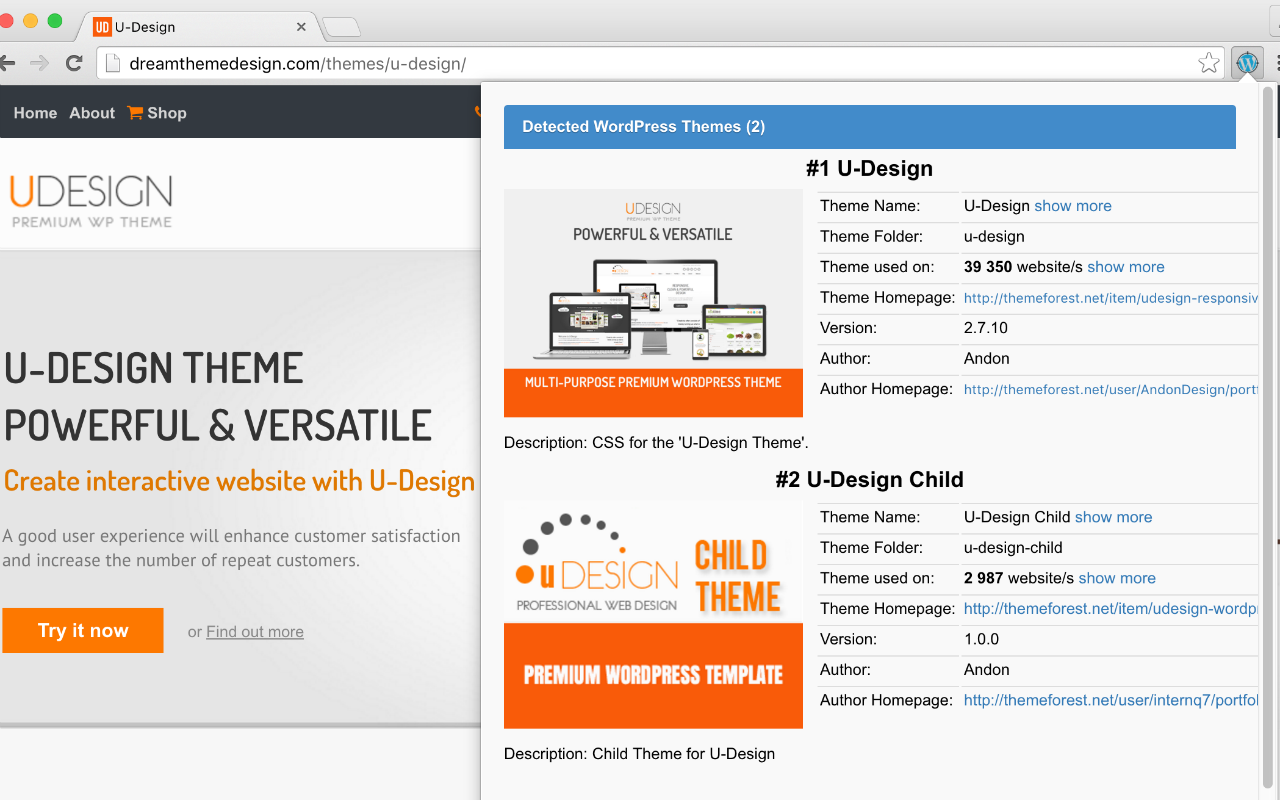Bookmark the page with the star icon
Screen dimensions: 1280x800
click(x=1209, y=62)
